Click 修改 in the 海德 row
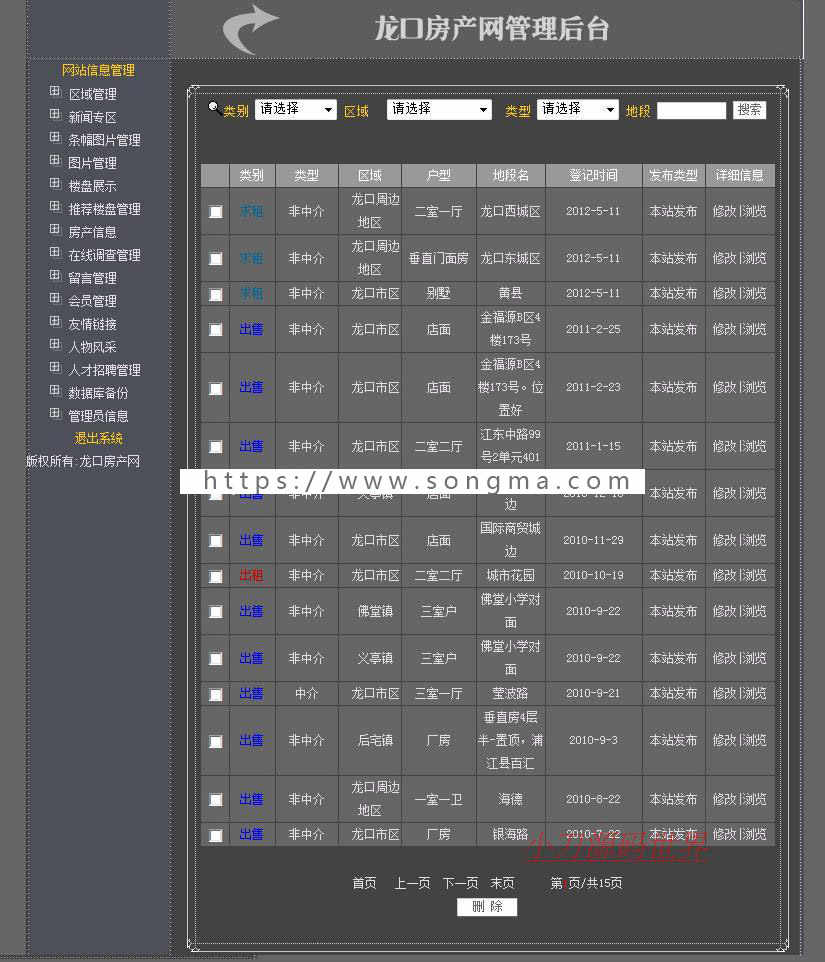This screenshot has height=962, width=825. [724, 799]
